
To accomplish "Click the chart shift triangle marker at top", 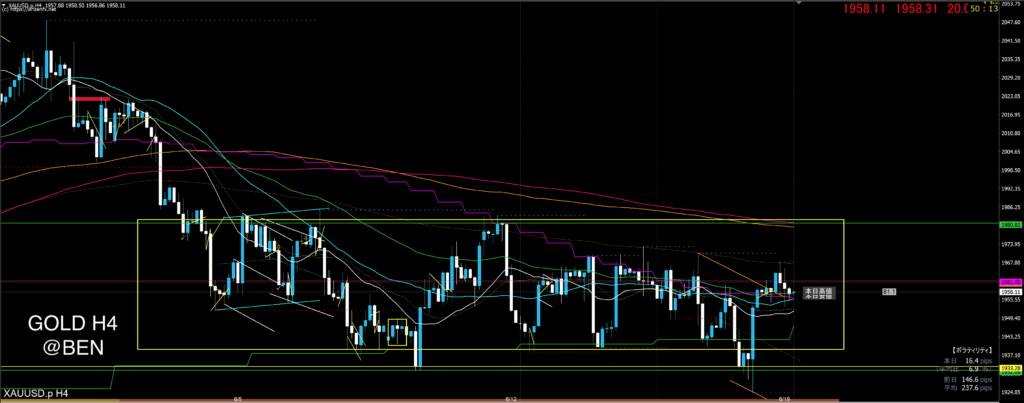I will 796,4.
